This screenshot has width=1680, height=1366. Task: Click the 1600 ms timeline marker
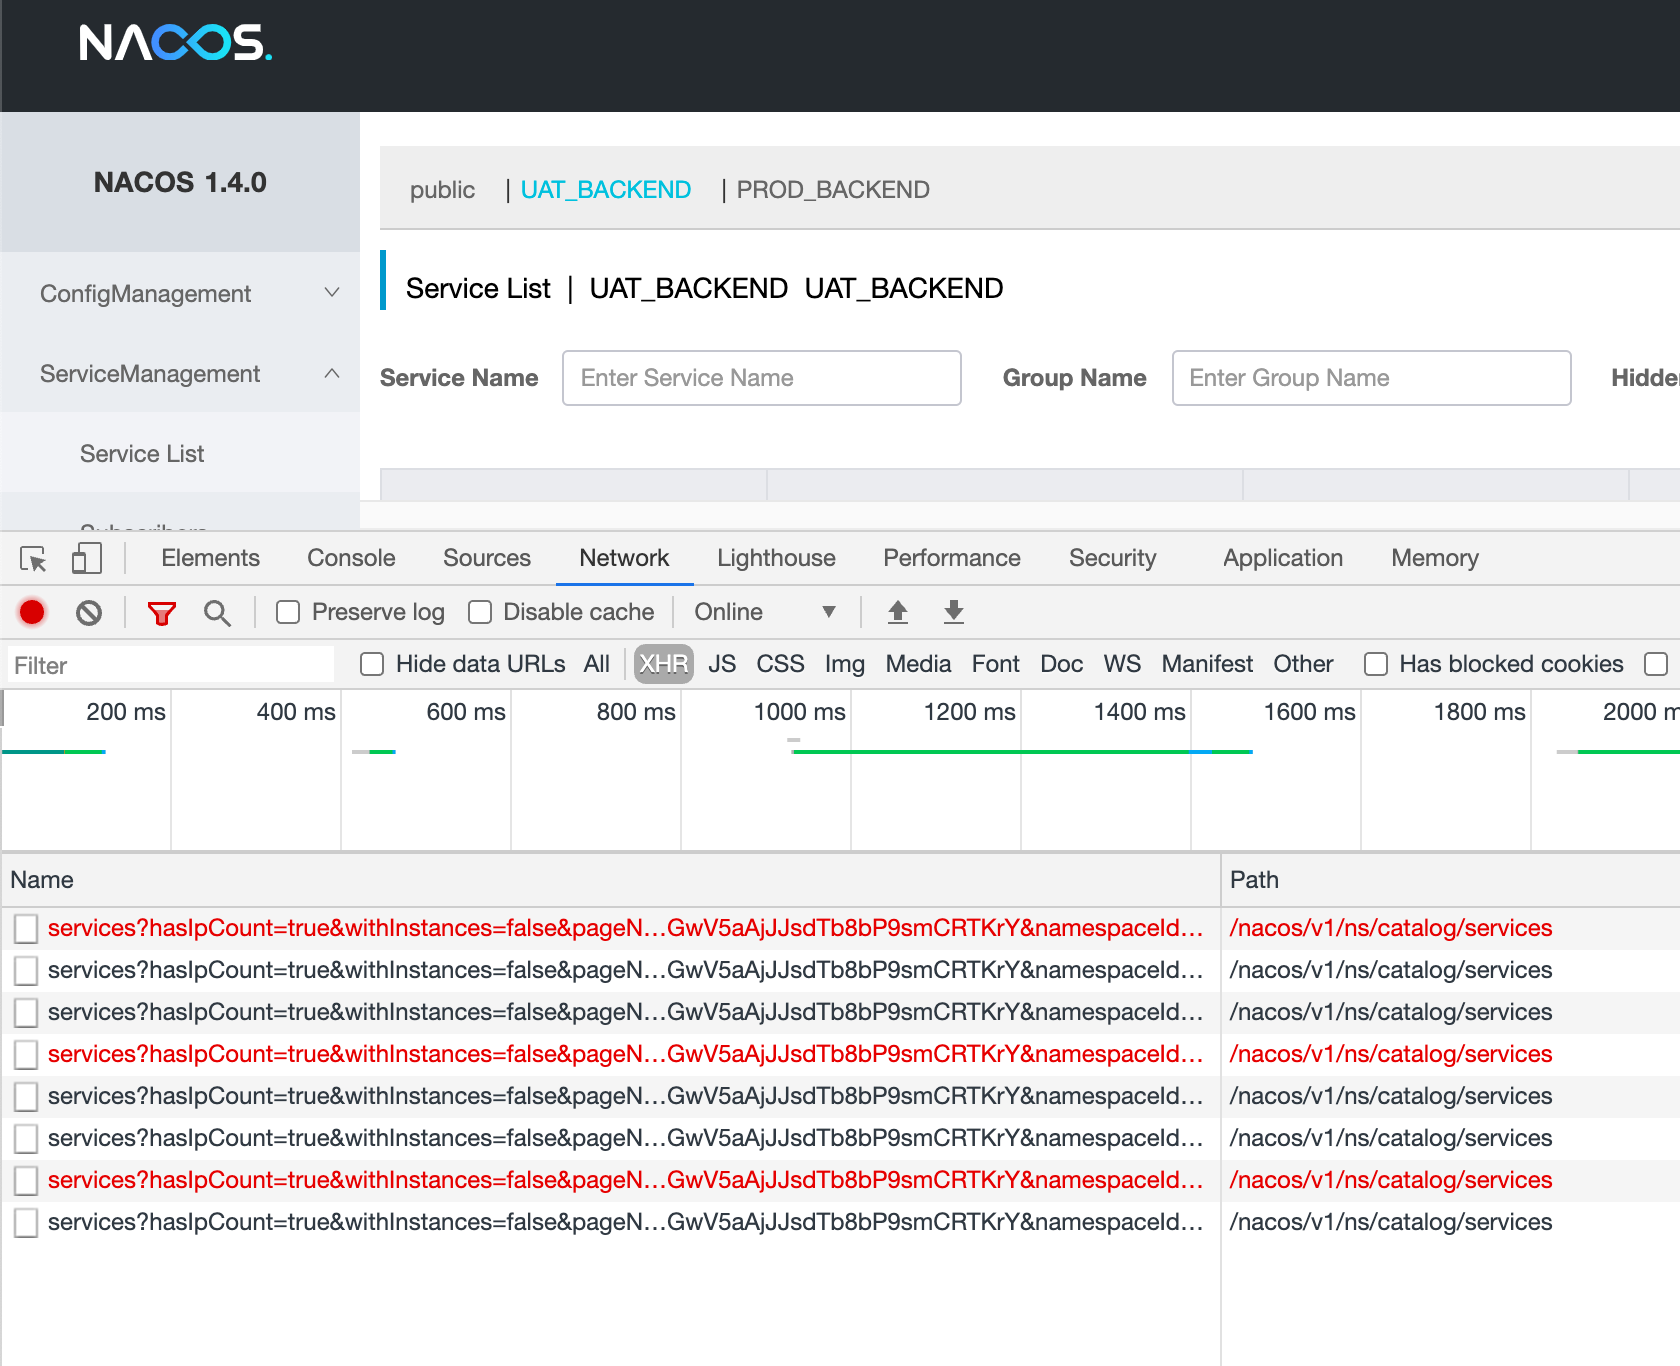[1309, 712]
